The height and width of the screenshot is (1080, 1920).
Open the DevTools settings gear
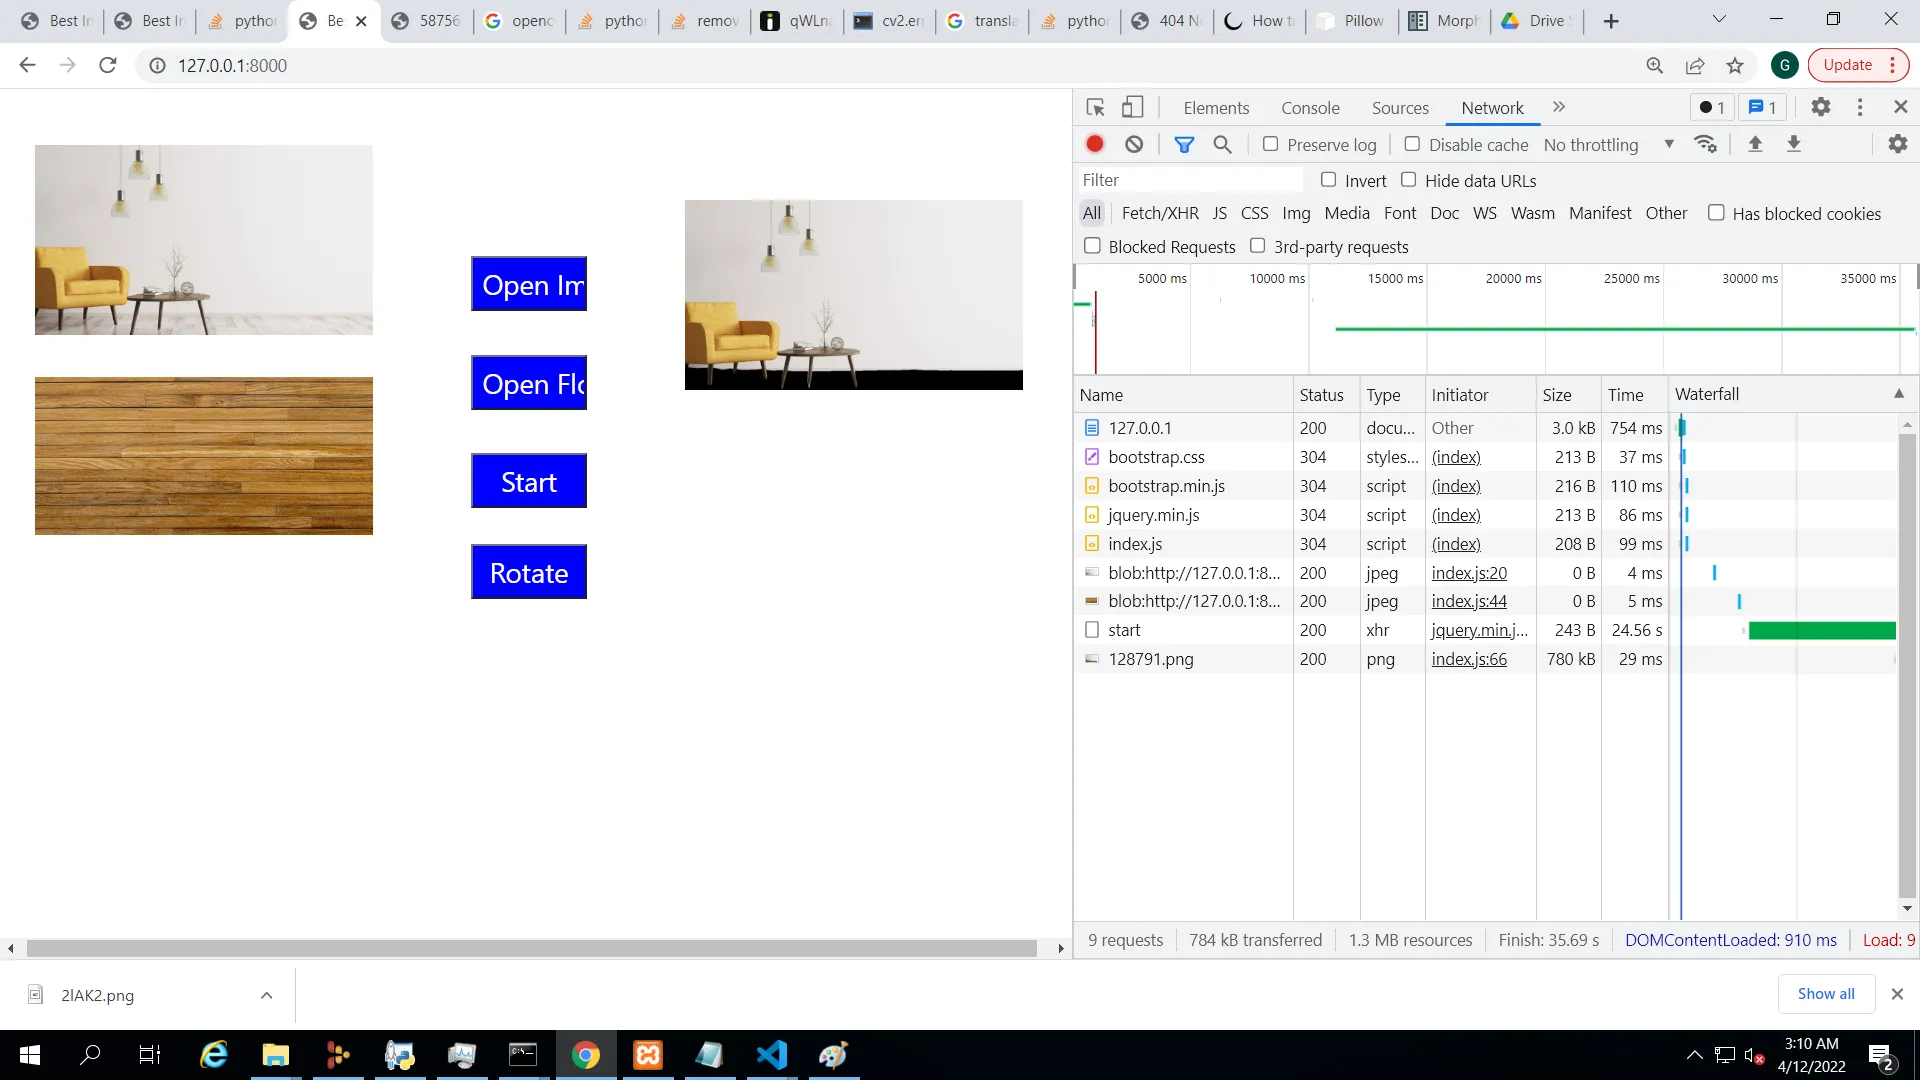point(1821,107)
